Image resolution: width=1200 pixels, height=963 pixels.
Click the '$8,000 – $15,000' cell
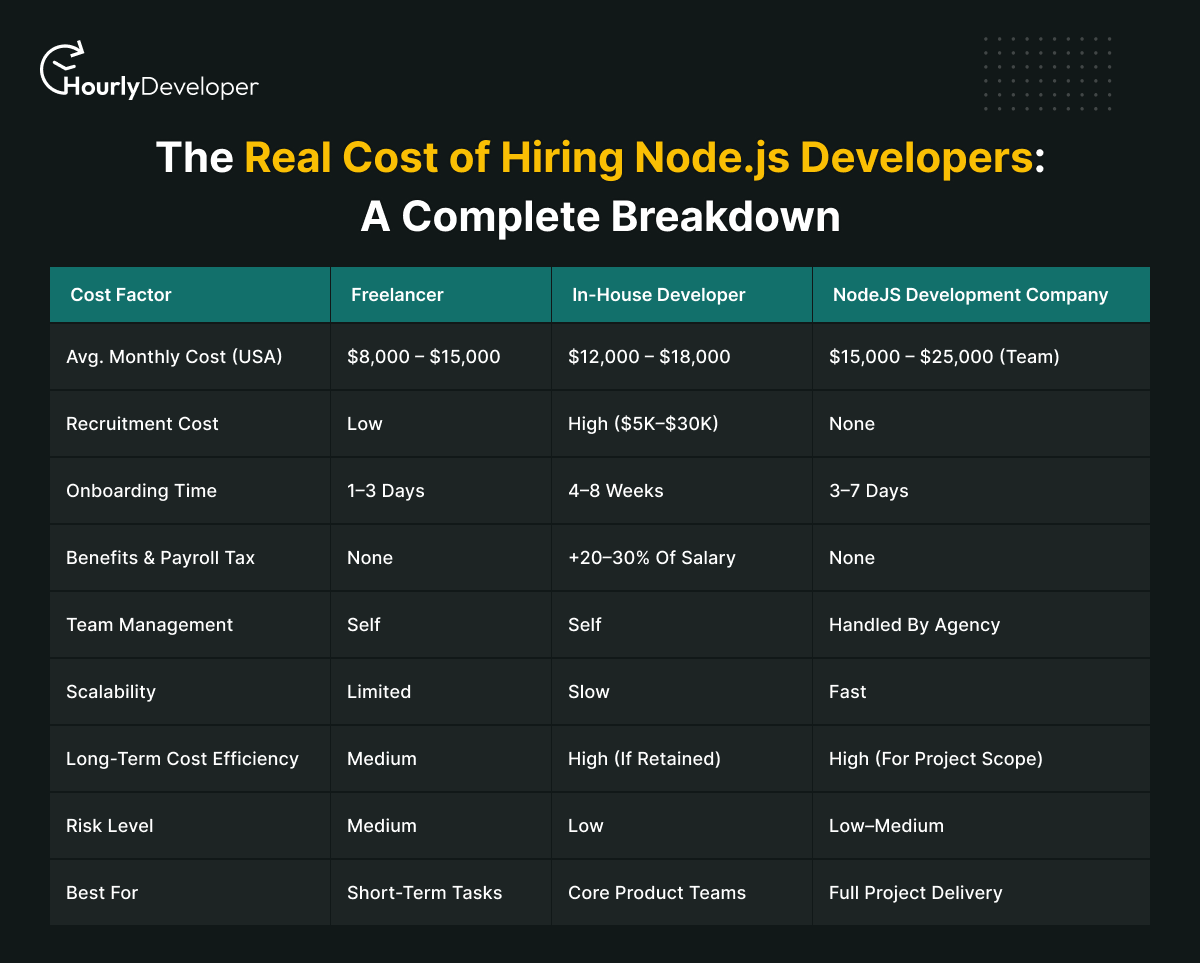(x=424, y=357)
